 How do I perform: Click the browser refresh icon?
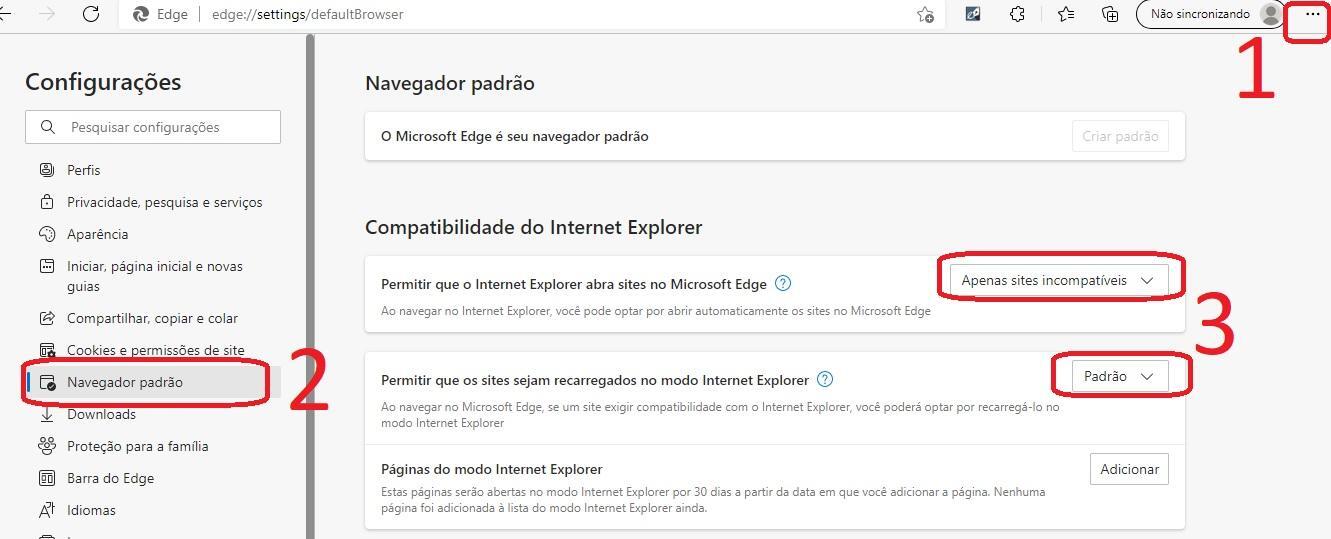[90, 14]
